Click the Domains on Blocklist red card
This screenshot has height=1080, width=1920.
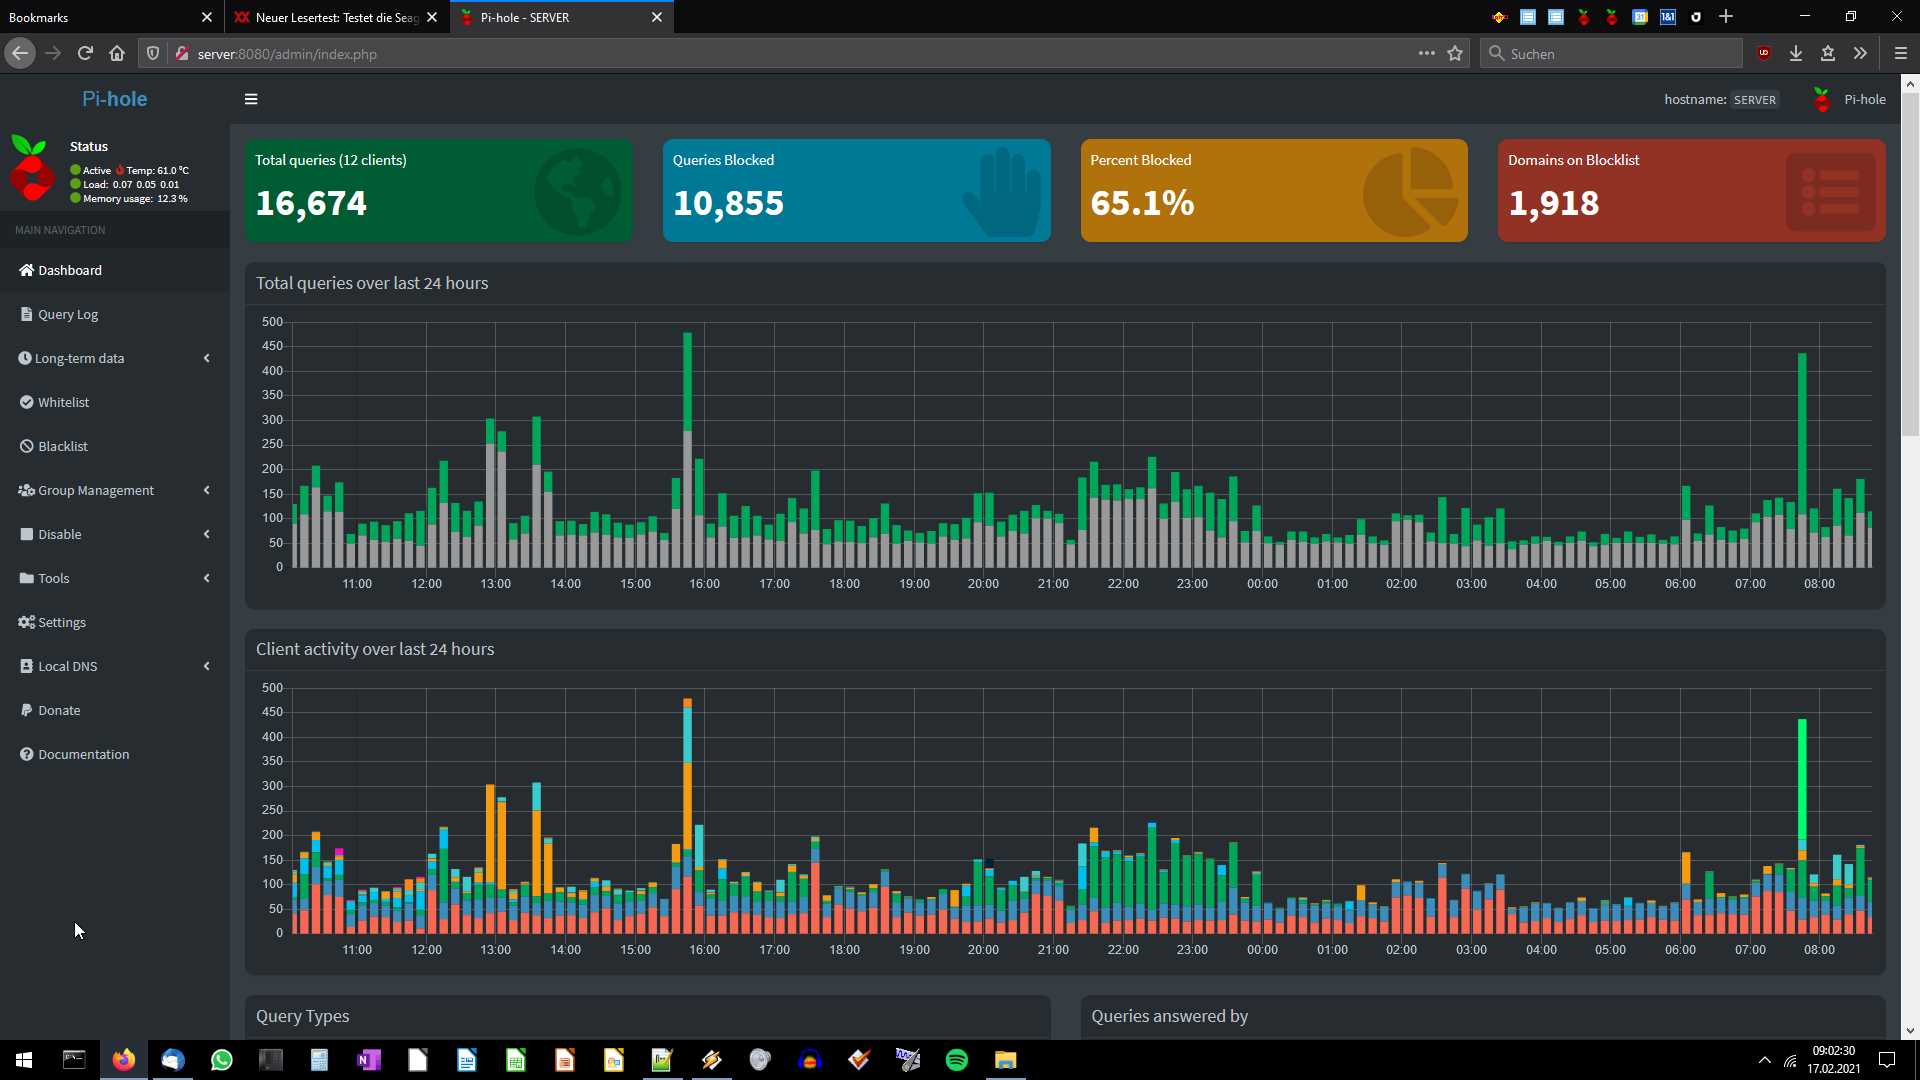coord(1692,190)
